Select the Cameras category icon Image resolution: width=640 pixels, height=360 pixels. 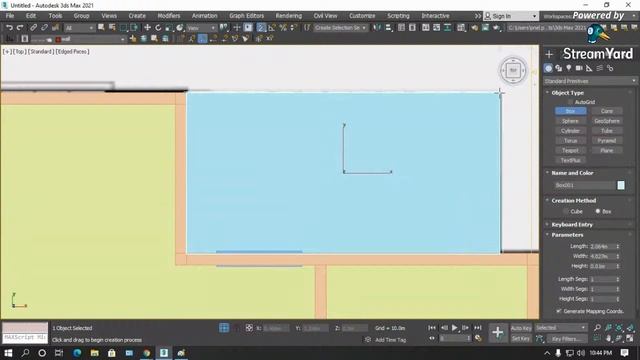[579, 68]
